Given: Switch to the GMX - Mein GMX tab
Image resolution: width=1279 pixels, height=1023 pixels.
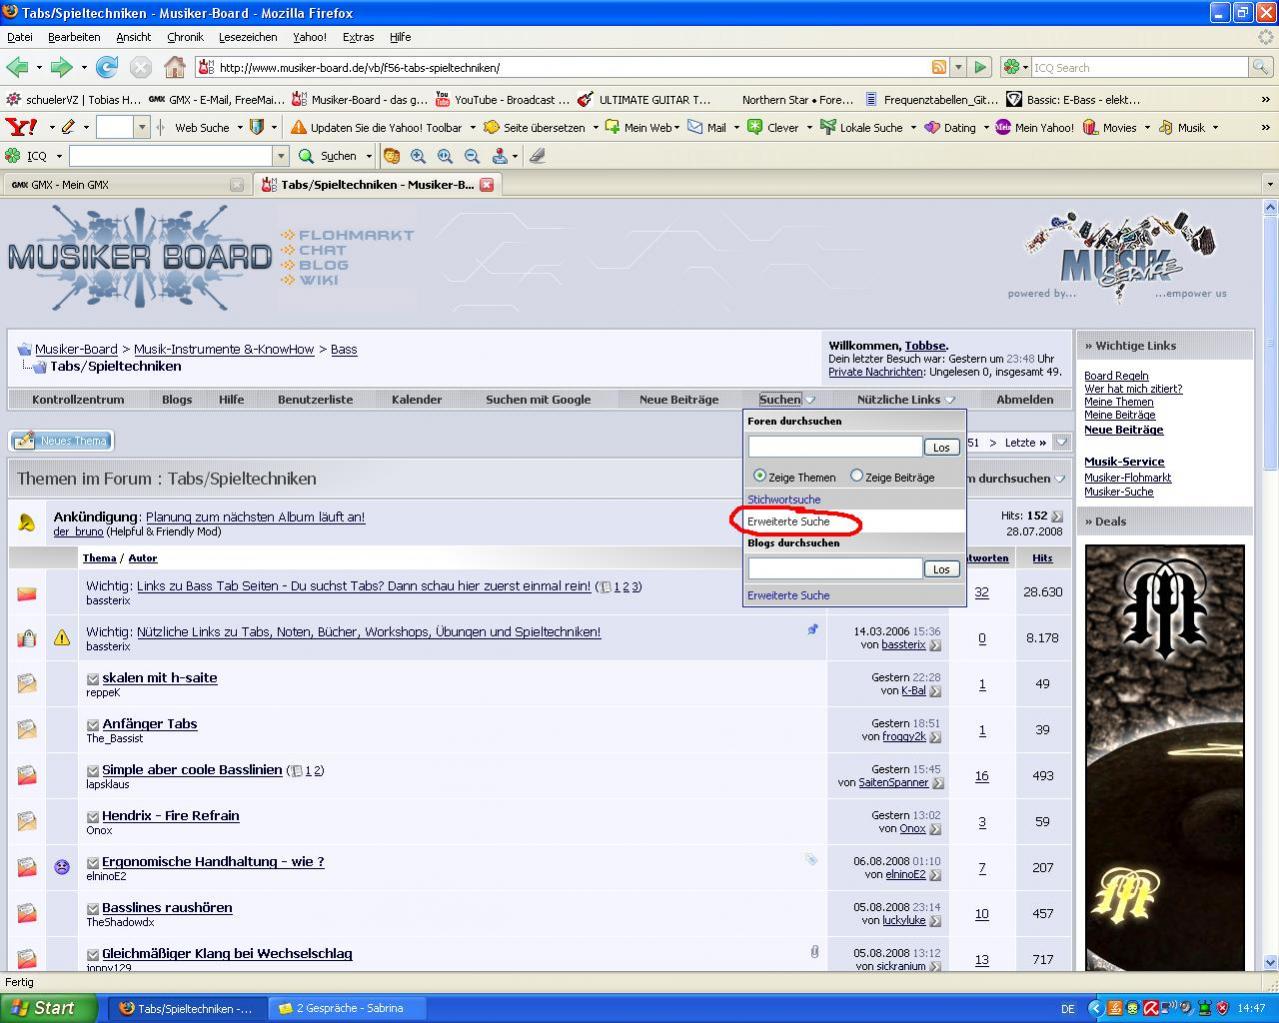Looking at the screenshot, I should pyautogui.click(x=126, y=185).
